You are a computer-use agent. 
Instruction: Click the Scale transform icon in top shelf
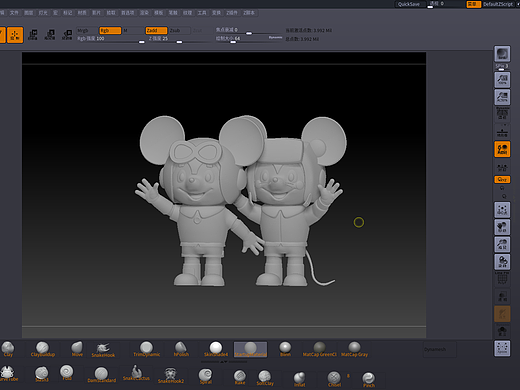tap(50, 35)
